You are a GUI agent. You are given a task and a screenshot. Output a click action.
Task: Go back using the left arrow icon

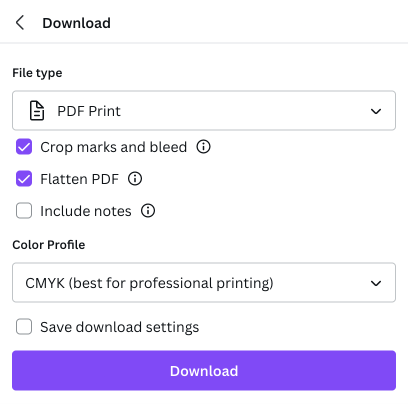click(20, 23)
